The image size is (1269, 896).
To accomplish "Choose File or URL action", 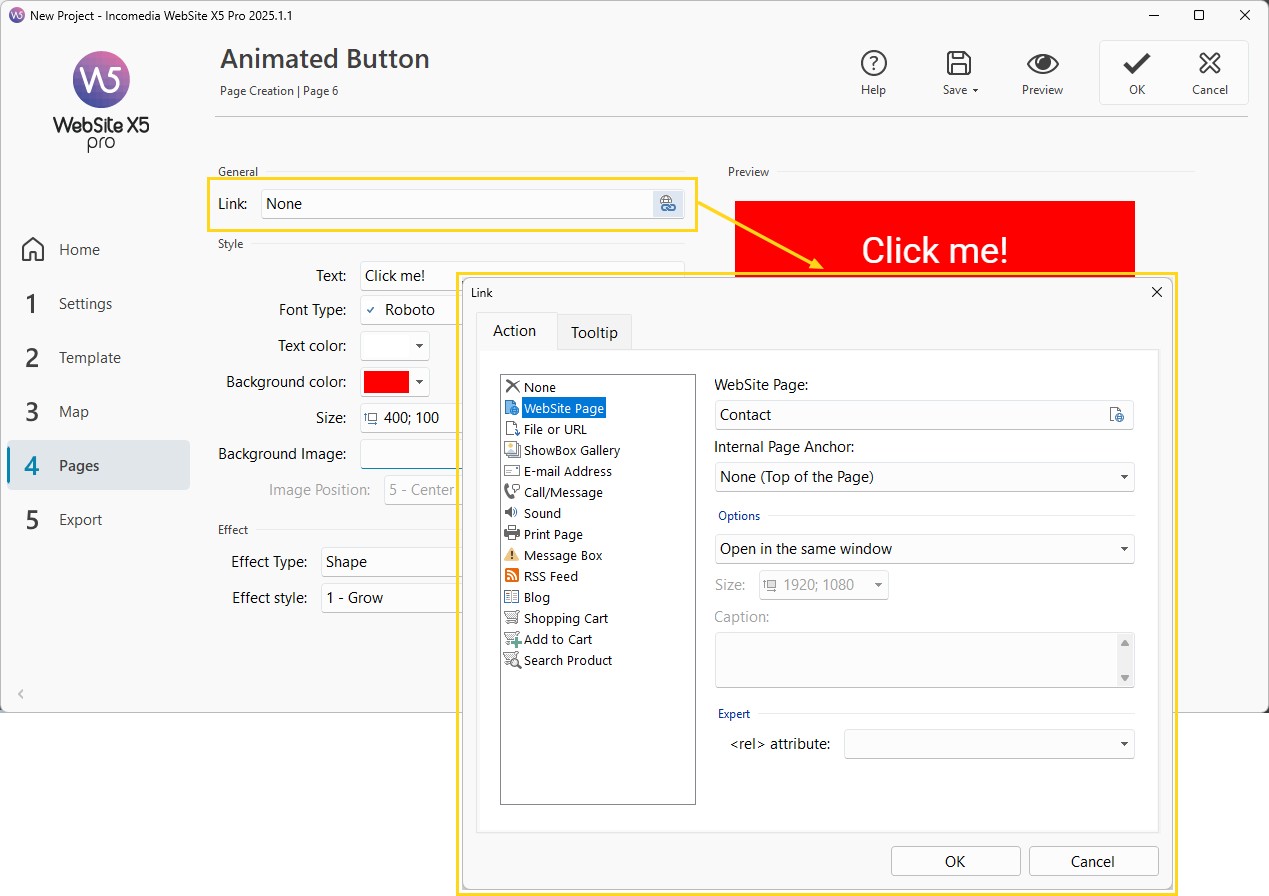I will click(x=546, y=429).
